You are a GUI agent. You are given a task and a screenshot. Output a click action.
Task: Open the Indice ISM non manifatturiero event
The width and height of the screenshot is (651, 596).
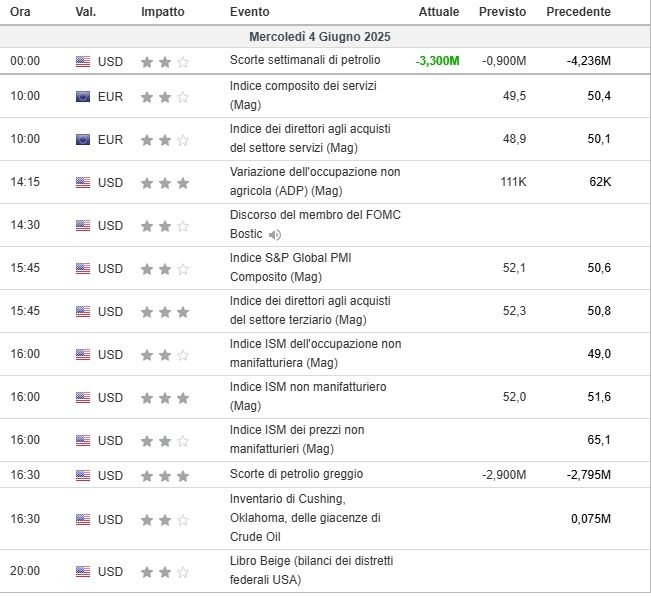tap(308, 396)
